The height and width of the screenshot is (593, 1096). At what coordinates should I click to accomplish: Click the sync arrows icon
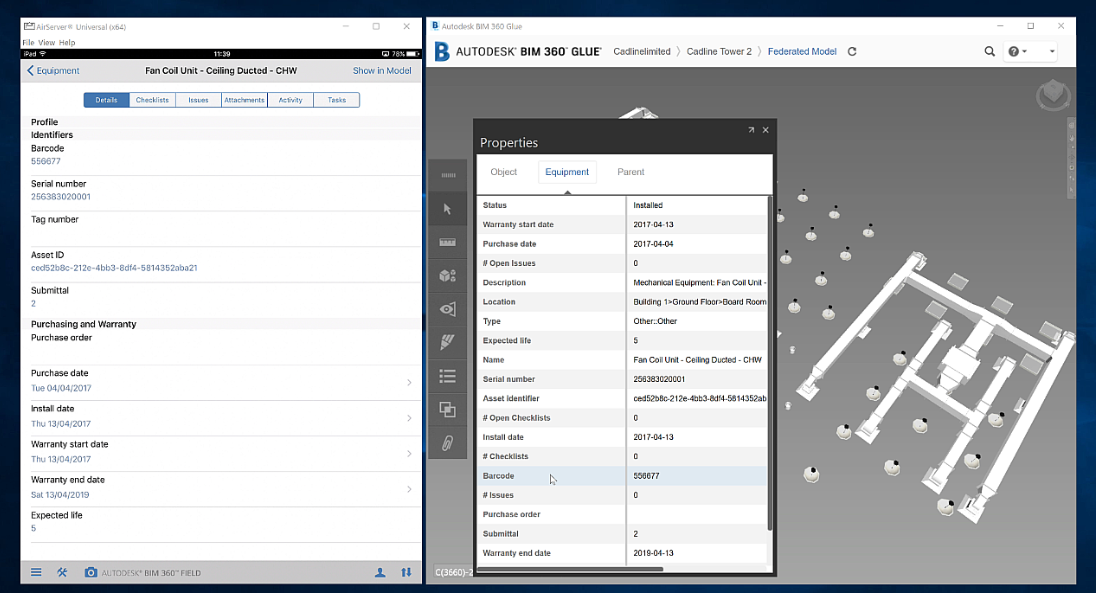point(406,572)
